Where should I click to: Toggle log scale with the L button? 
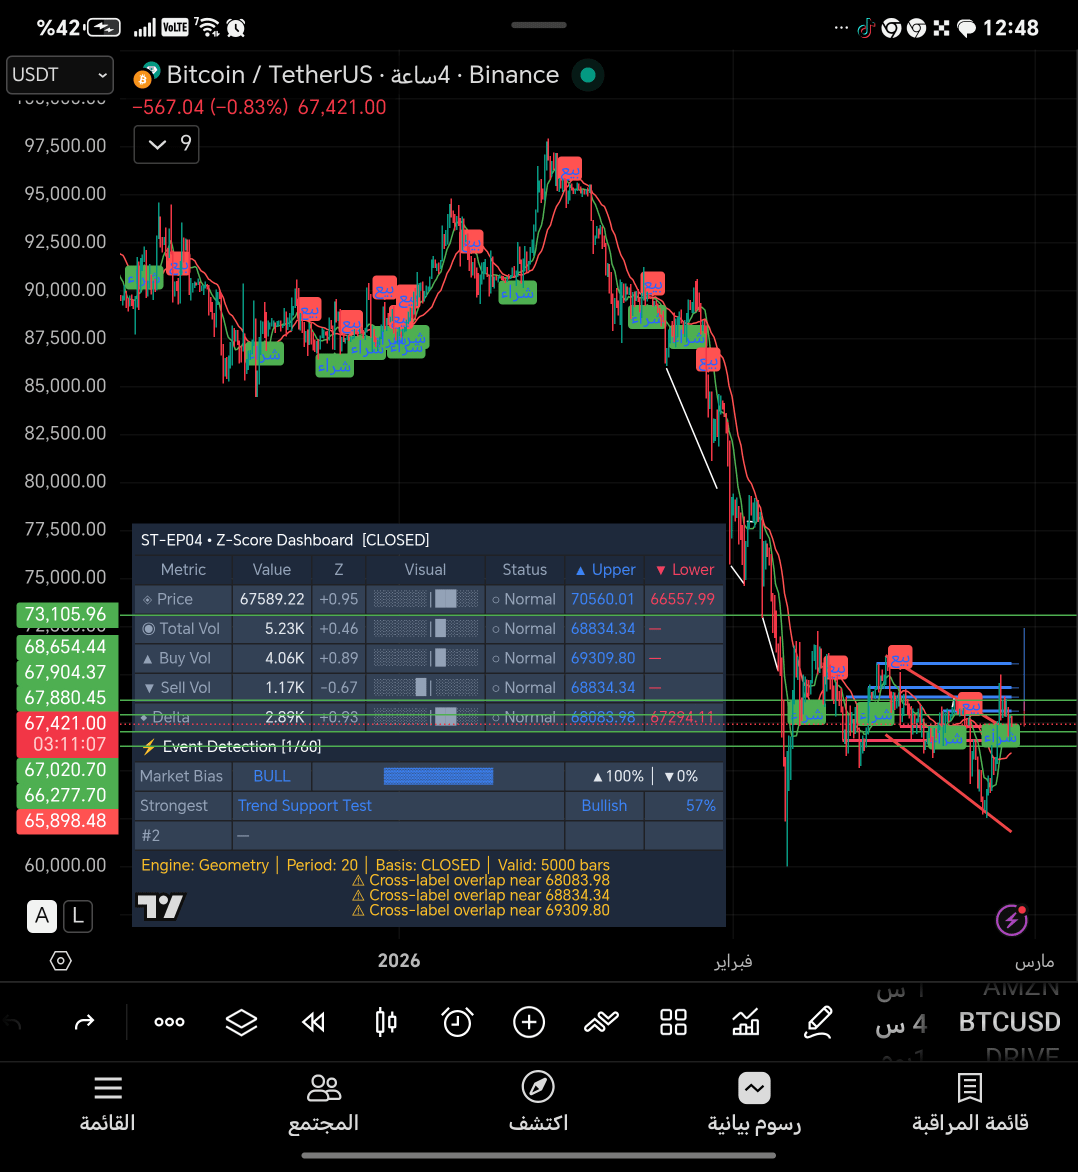78,916
